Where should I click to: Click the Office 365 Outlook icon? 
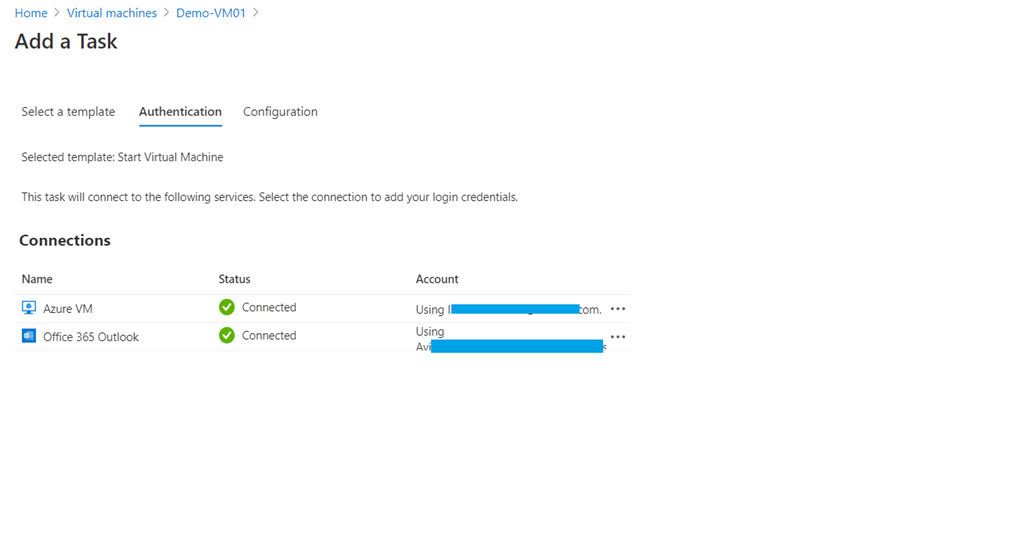[x=29, y=336]
